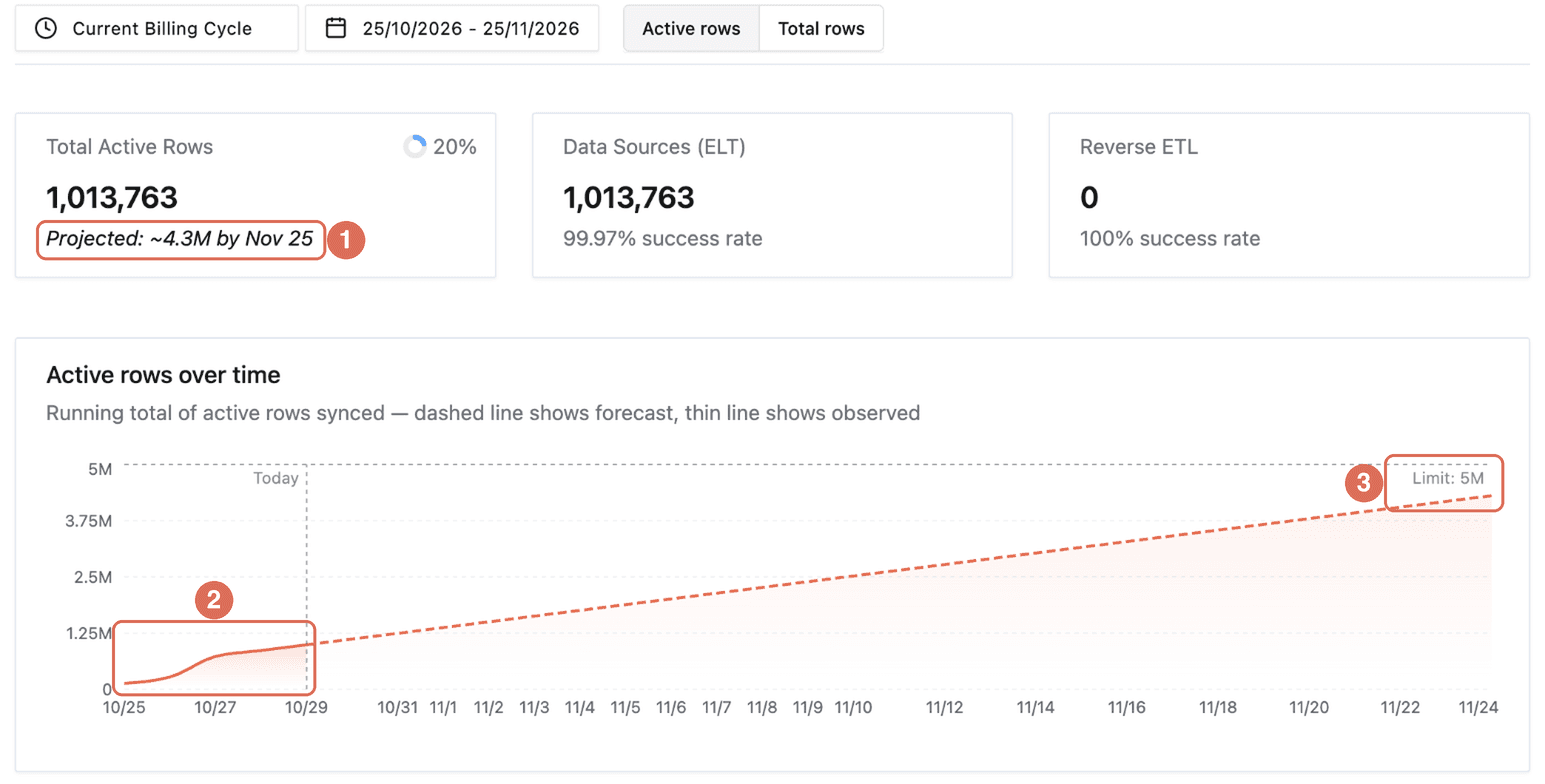The image size is (1545, 784).
Task: Open the Current Billing Cycle selector
Action: tap(156, 28)
